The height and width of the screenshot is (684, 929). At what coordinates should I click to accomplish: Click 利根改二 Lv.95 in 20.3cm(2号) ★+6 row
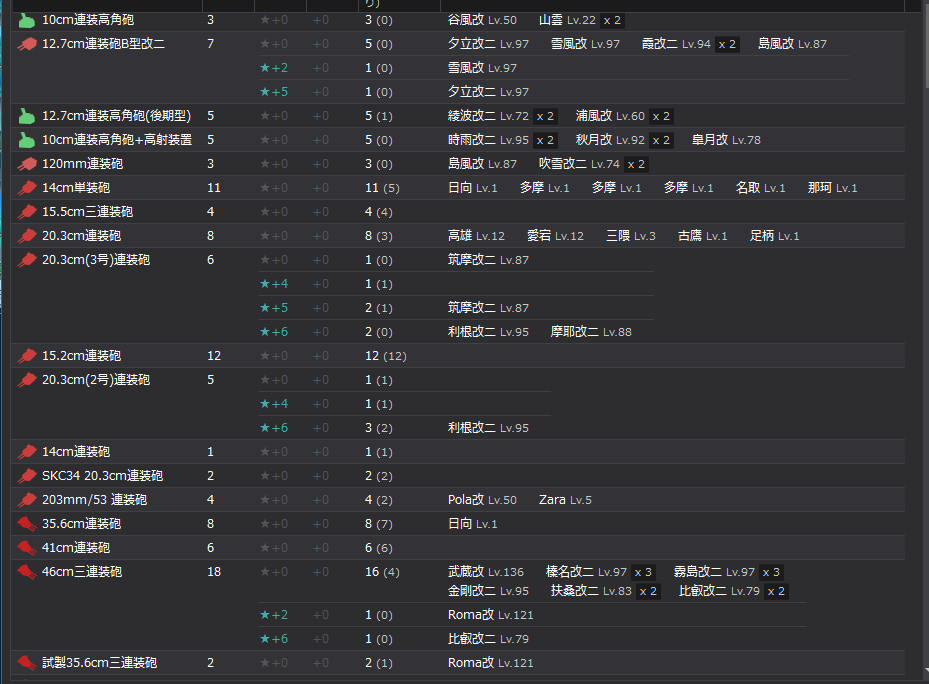[488, 428]
